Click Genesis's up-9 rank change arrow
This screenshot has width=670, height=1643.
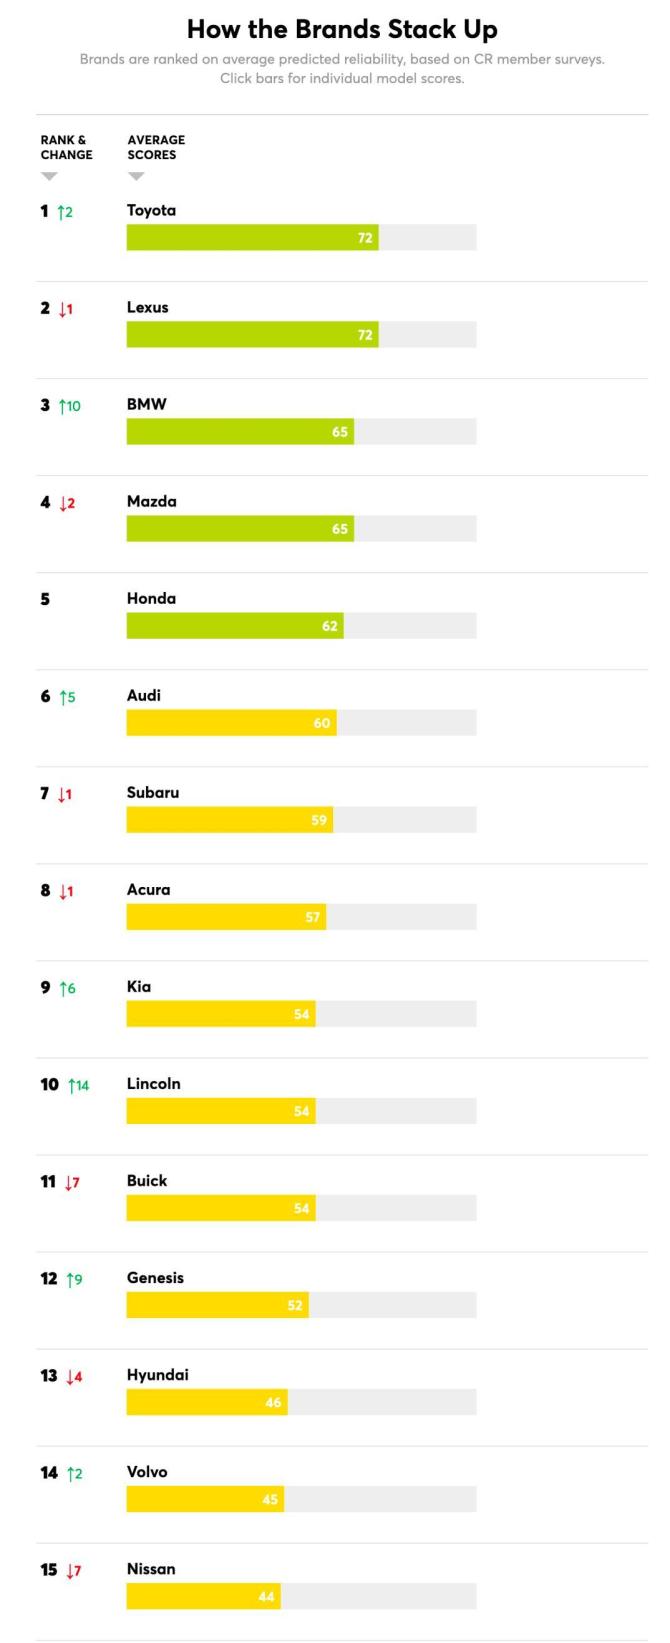point(74,1279)
